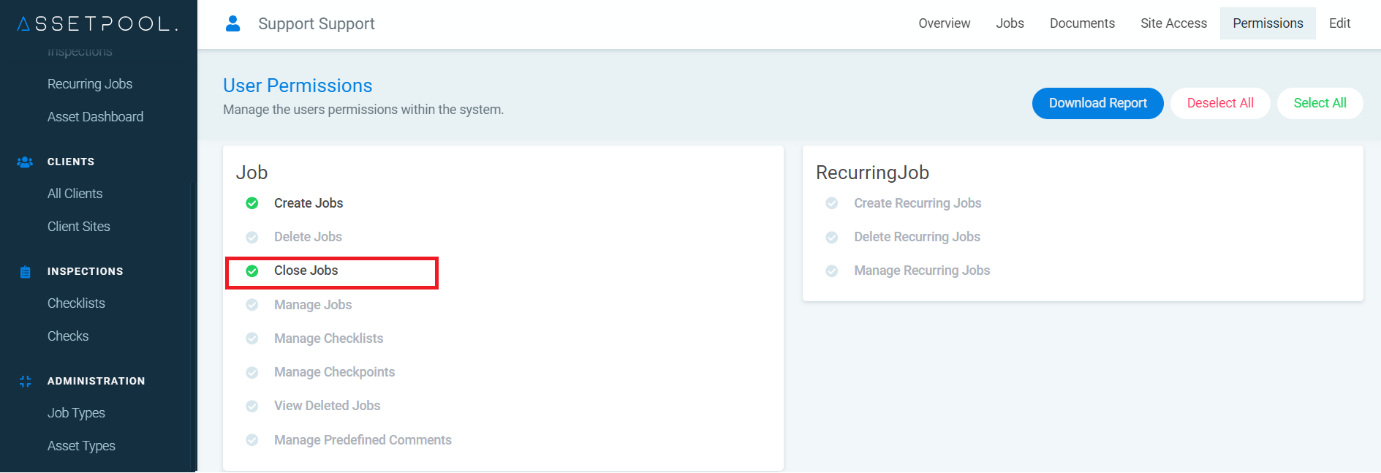
Task: Open the Documents tab
Action: pos(1082,23)
